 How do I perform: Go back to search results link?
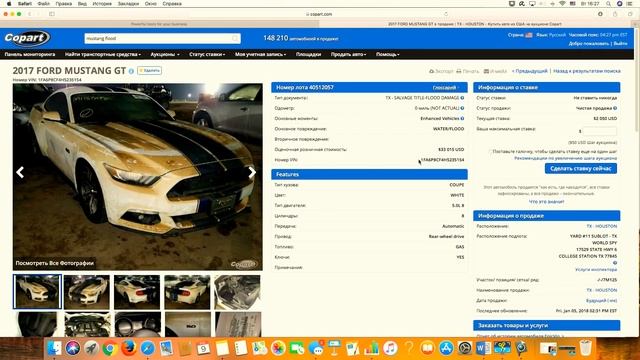pyautogui.click(x=587, y=71)
